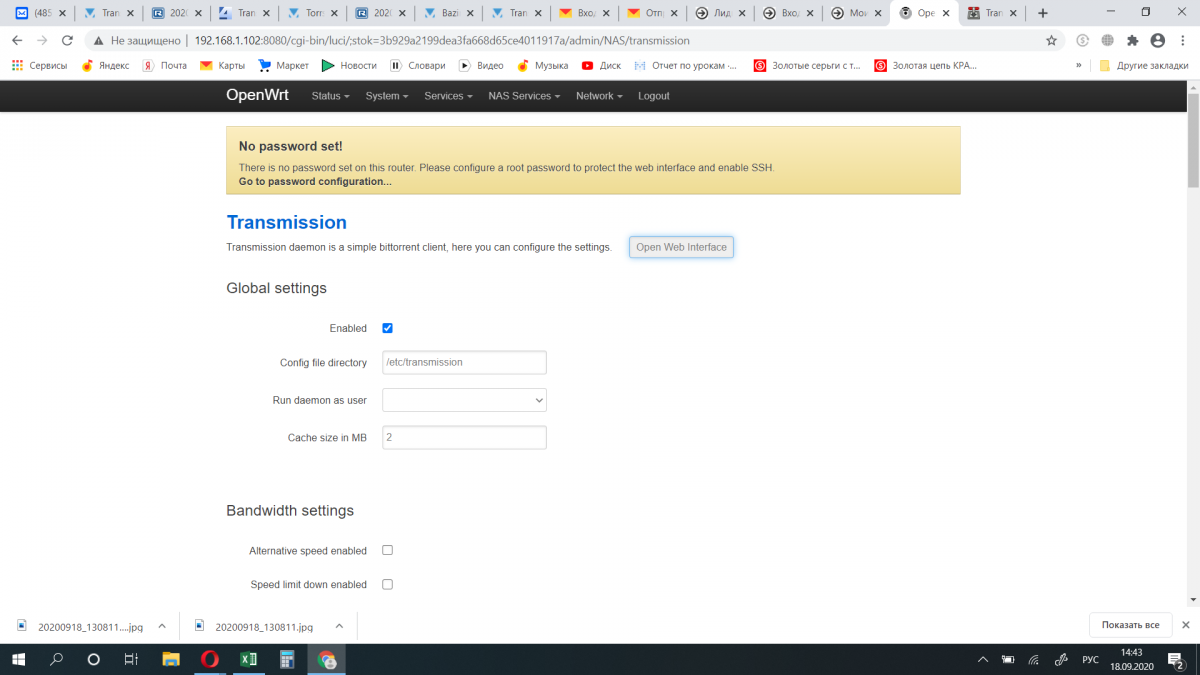This screenshot has width=1200, height=675.
Task: Open the Сервисы apps shortcut
Action: tap(40, 66)
